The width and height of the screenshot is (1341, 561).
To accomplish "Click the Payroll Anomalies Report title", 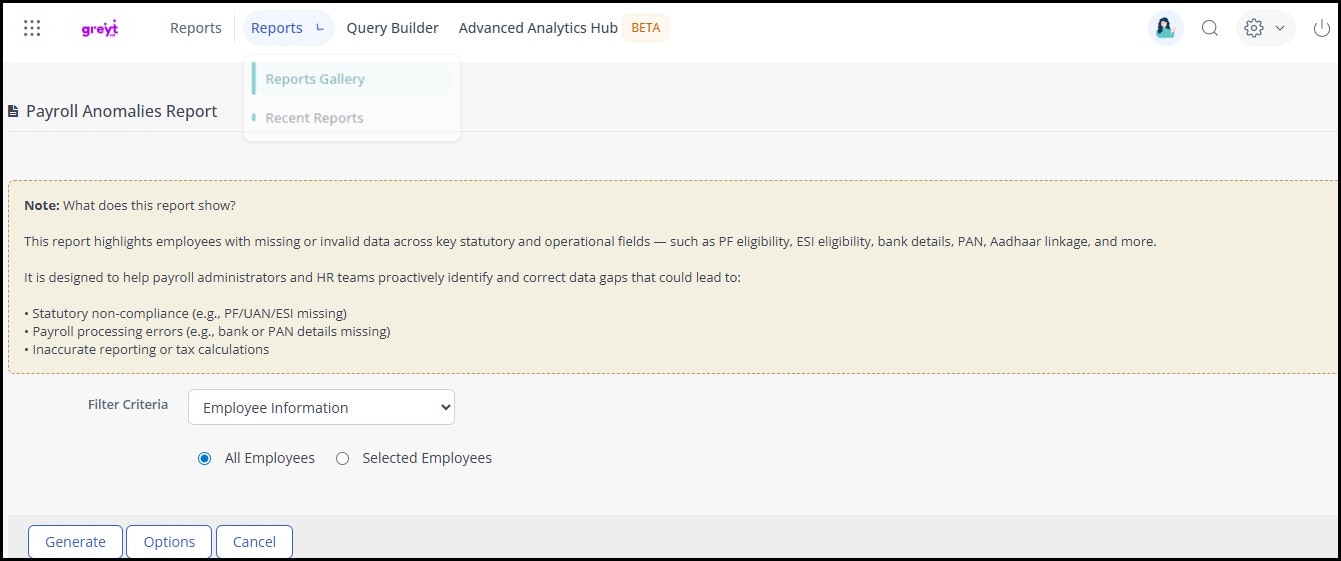I will 121,111.
